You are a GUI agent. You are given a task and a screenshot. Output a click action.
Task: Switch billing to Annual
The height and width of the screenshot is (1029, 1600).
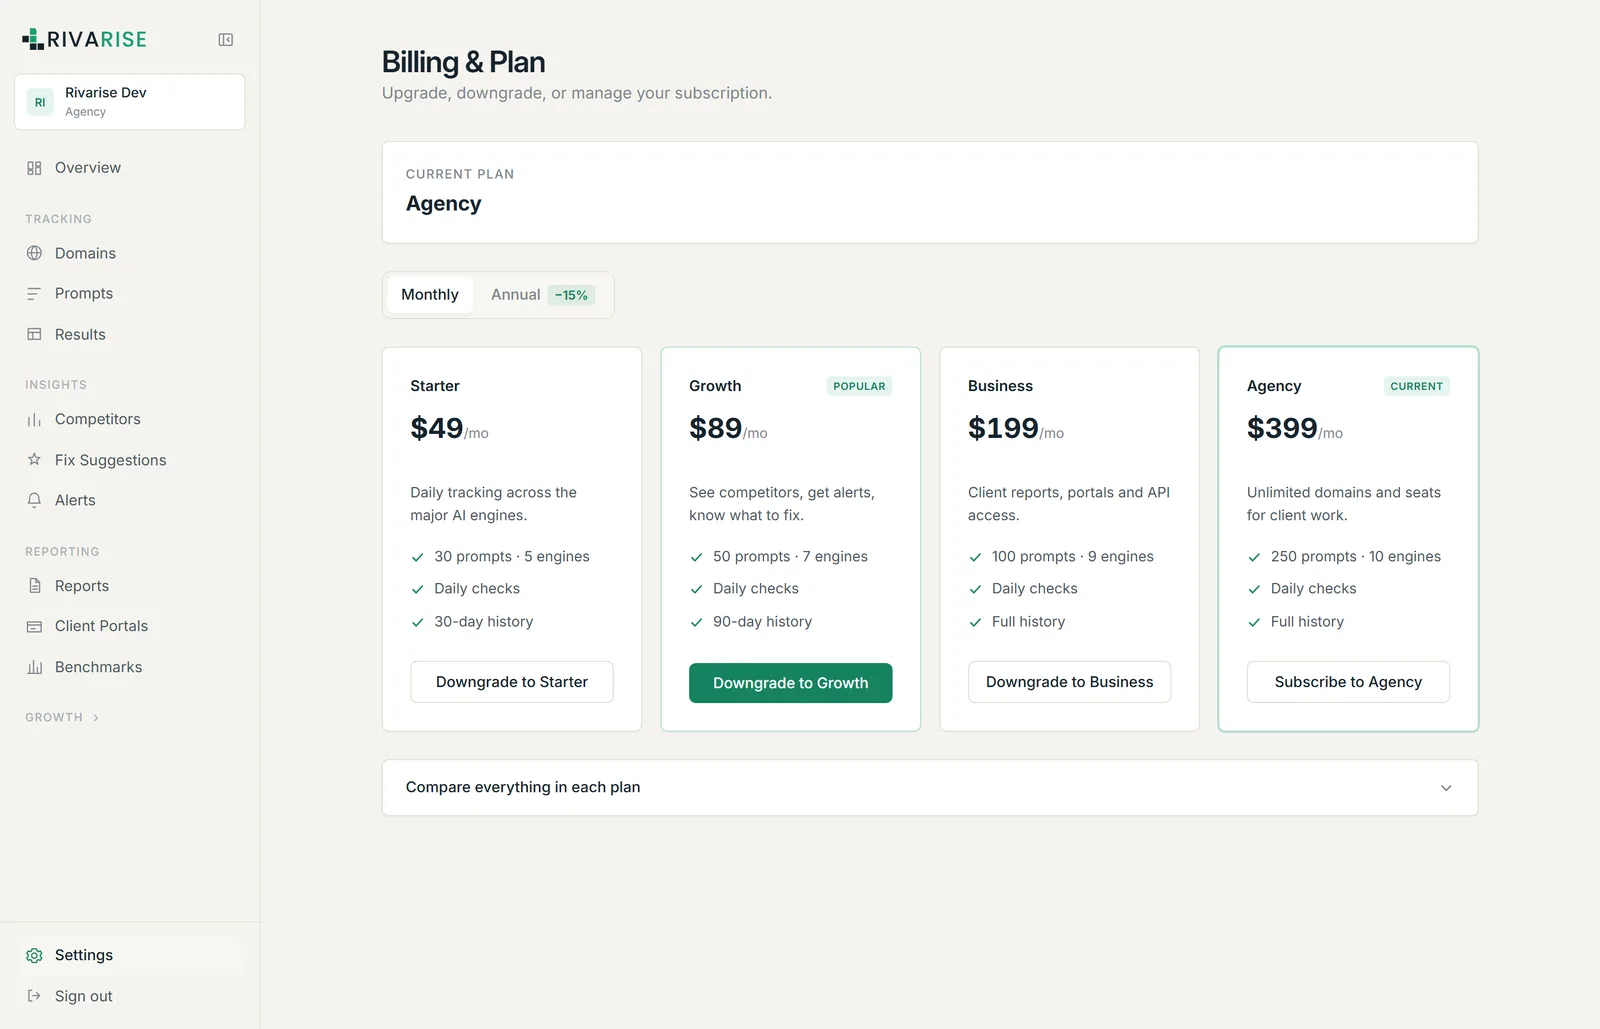tap(515, 295)
